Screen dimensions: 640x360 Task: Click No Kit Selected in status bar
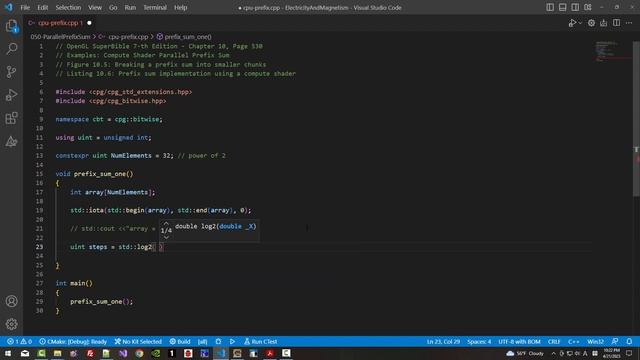pos(138,341)
